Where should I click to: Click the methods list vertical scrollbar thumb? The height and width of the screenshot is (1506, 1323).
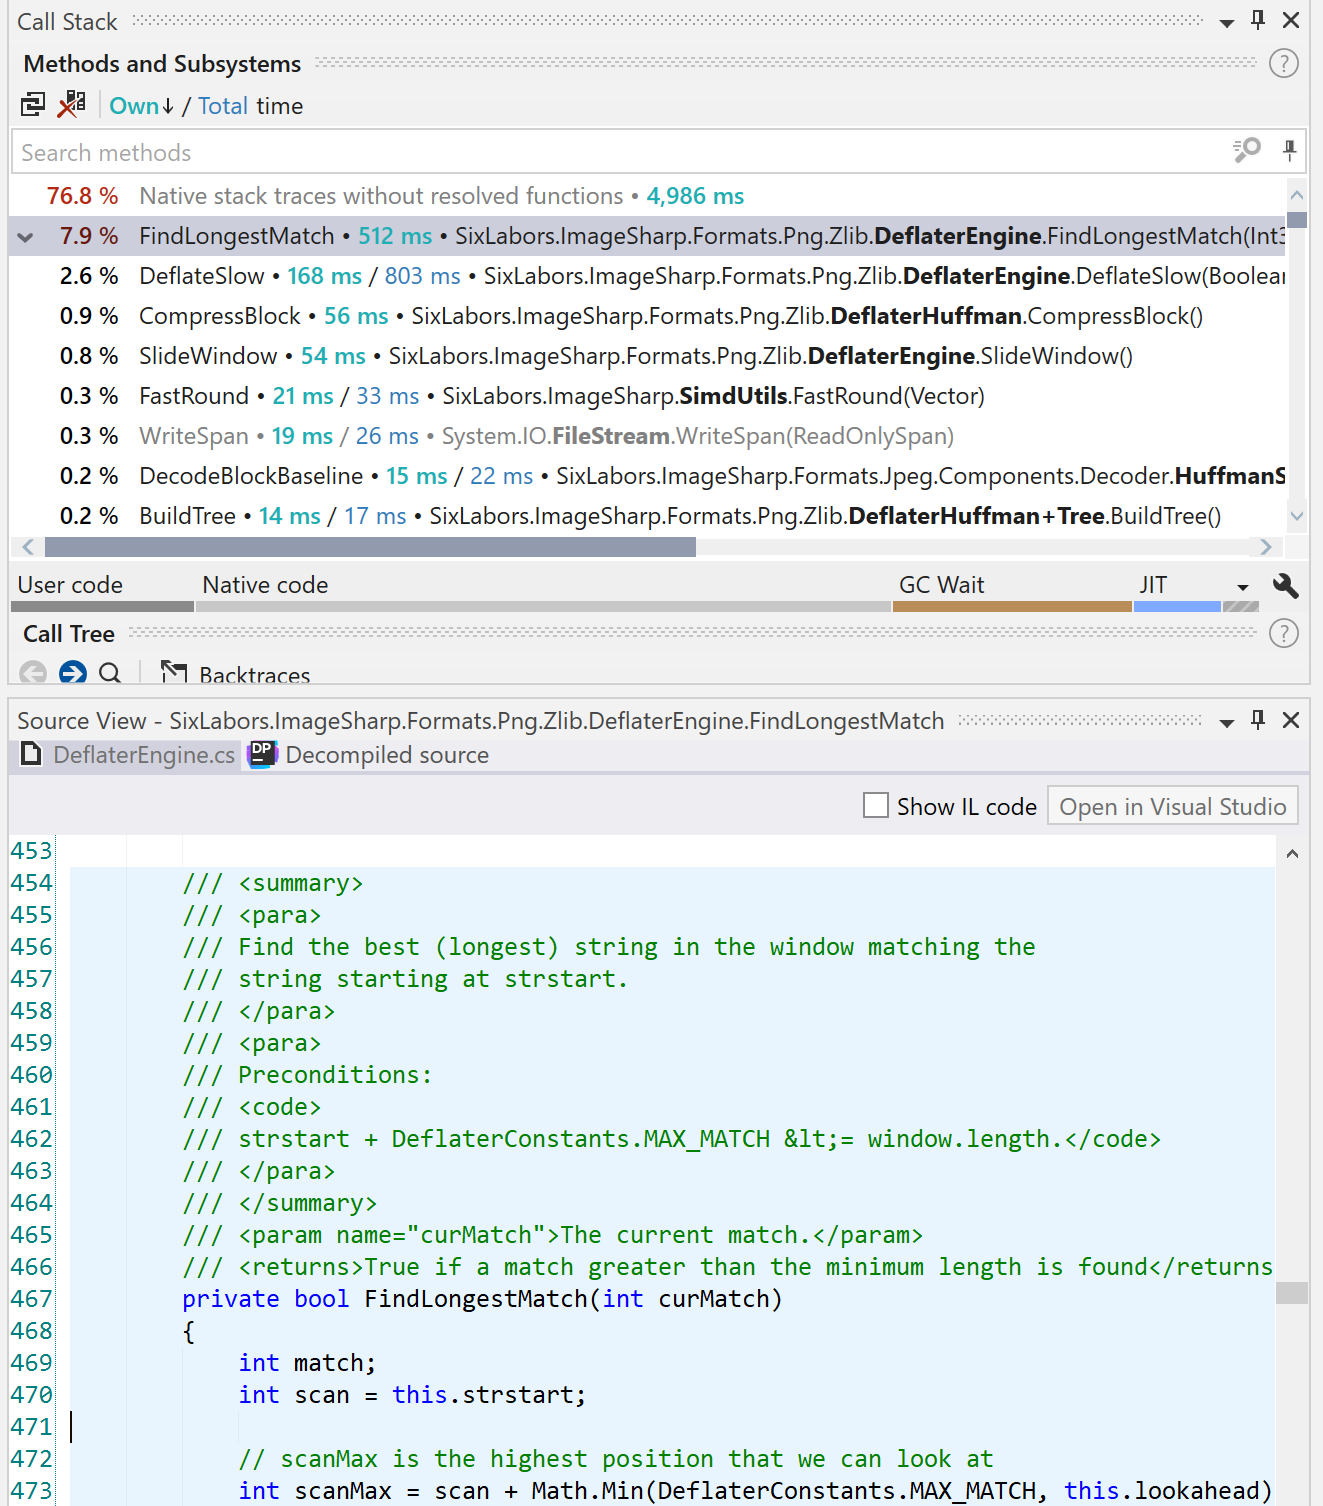pos(1297,220)
